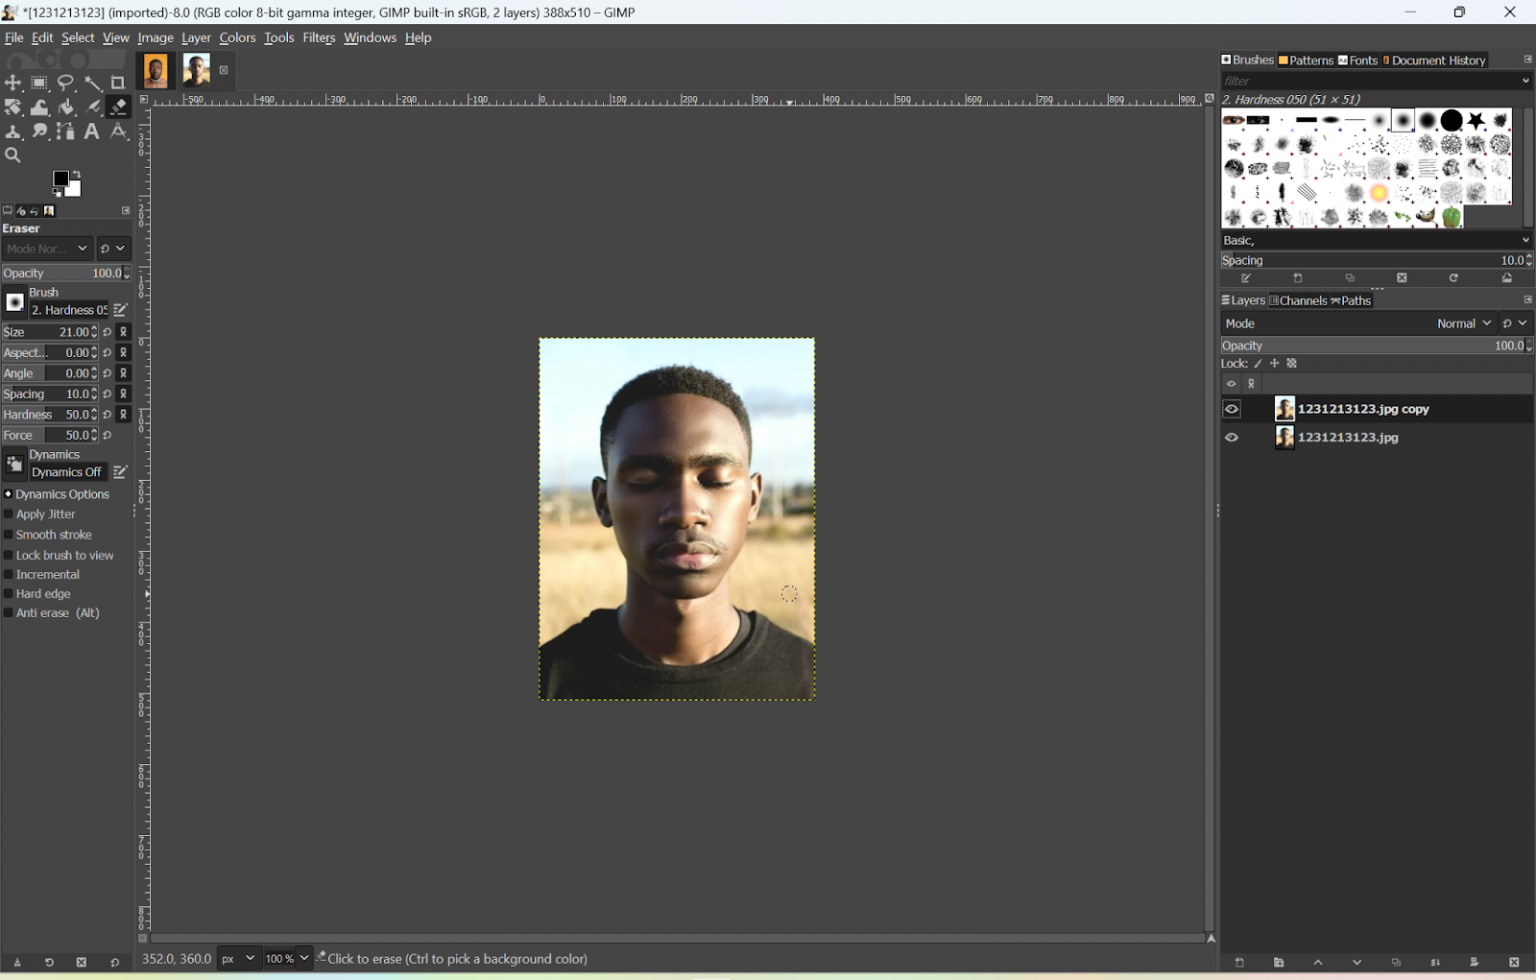This screenshot has height=980, width=1536.
Task: Open the px units dropdown
Action: 238,958
